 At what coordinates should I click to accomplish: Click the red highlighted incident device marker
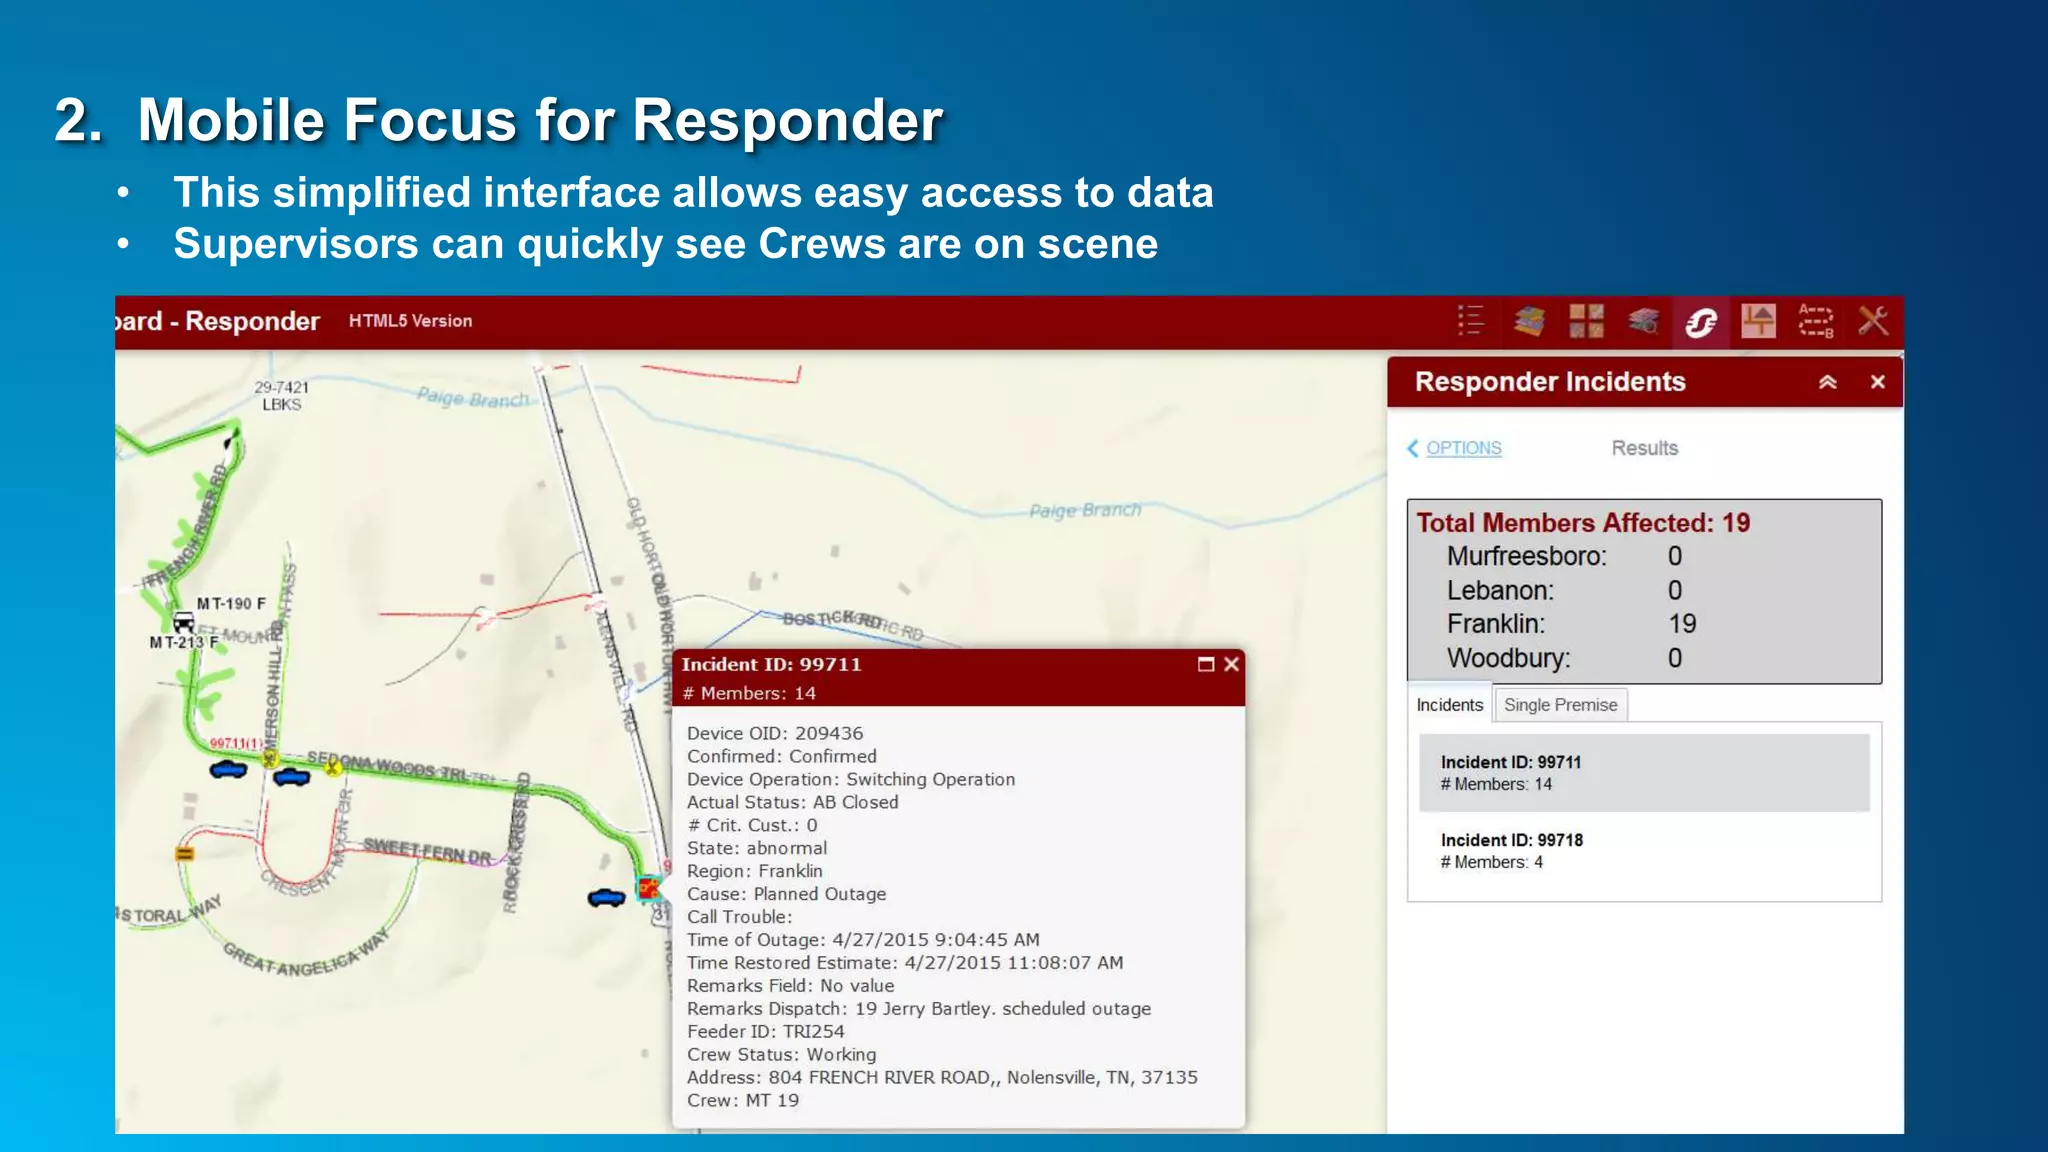pyautogui.click(x=649, y=888)
